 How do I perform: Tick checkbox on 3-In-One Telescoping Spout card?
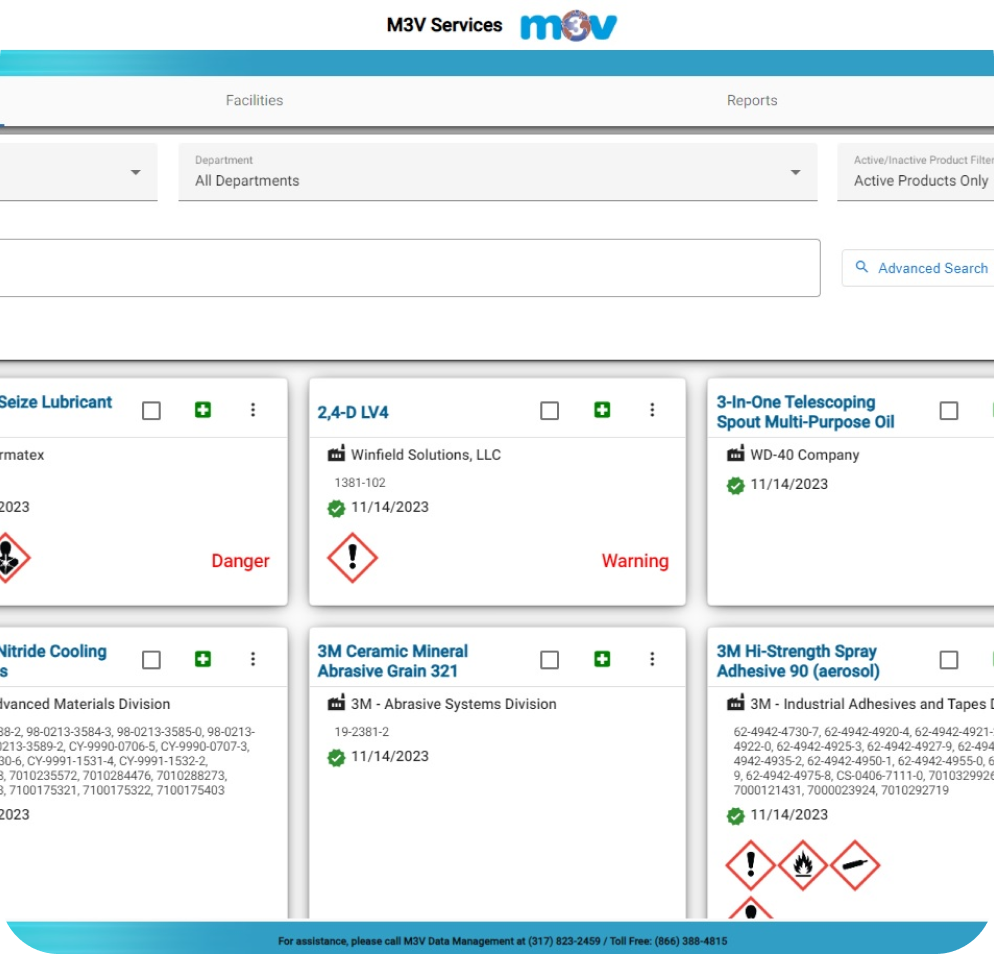949,411
